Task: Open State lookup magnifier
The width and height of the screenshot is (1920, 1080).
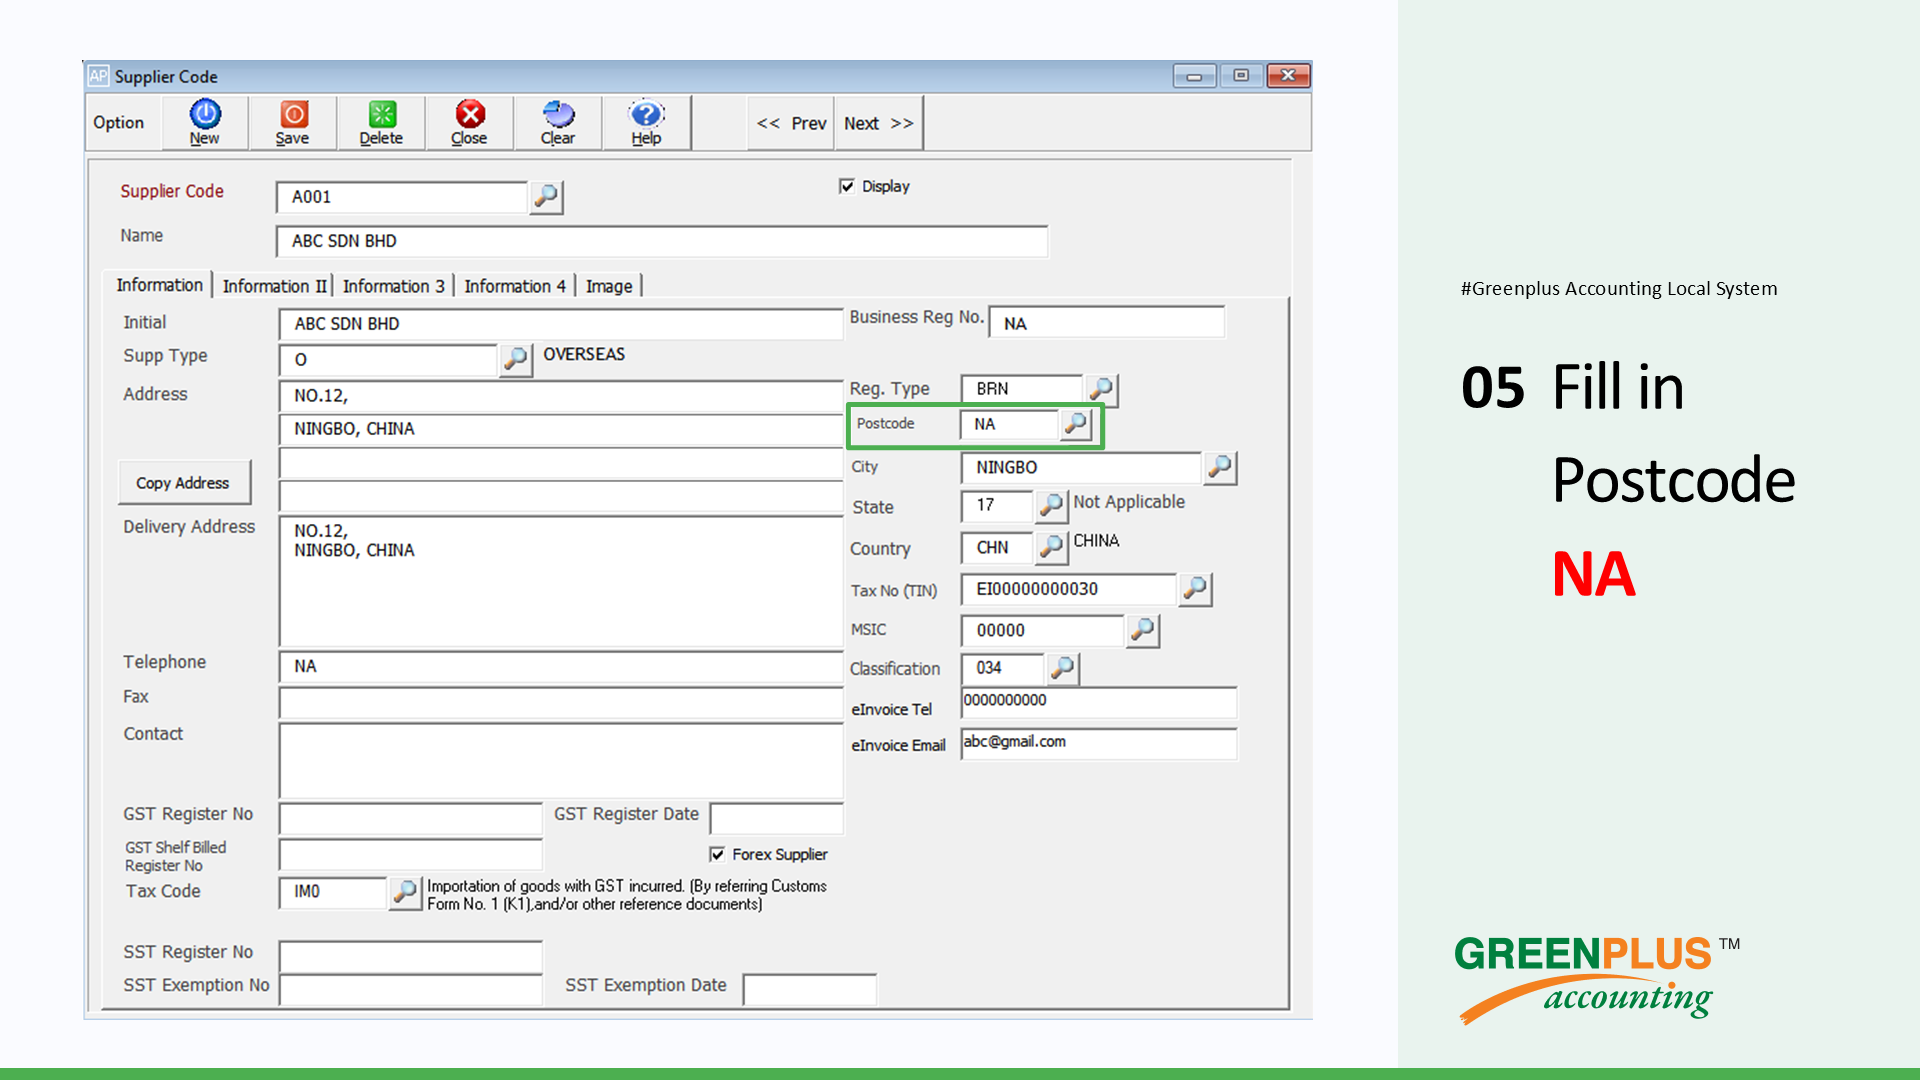Action: (1051, 506)
